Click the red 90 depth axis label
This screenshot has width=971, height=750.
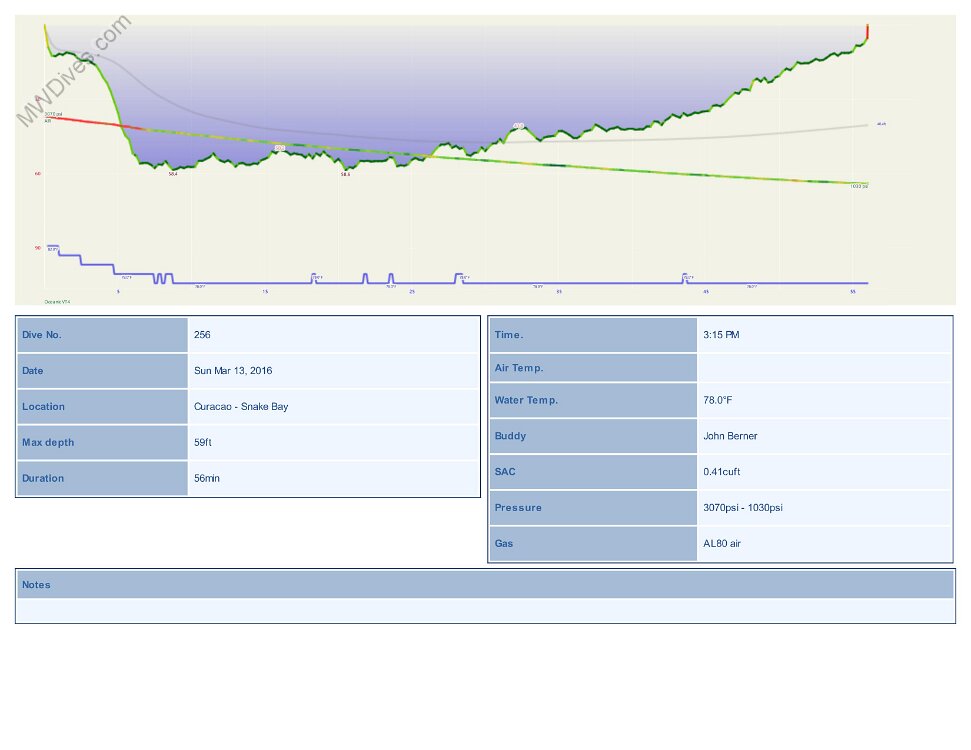pos(38,247)
